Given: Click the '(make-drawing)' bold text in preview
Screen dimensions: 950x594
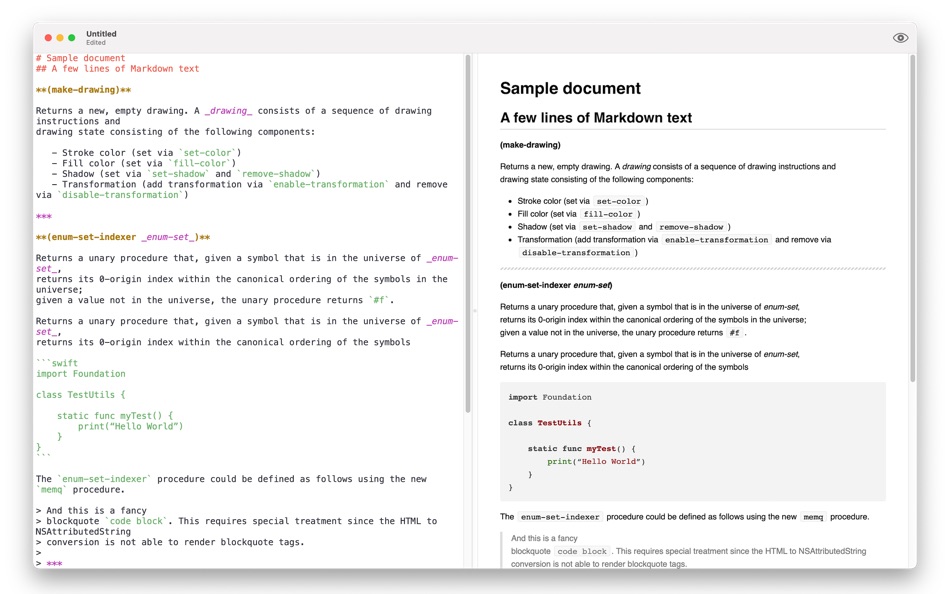Looking at the screenshot, I should click(530, 145).
